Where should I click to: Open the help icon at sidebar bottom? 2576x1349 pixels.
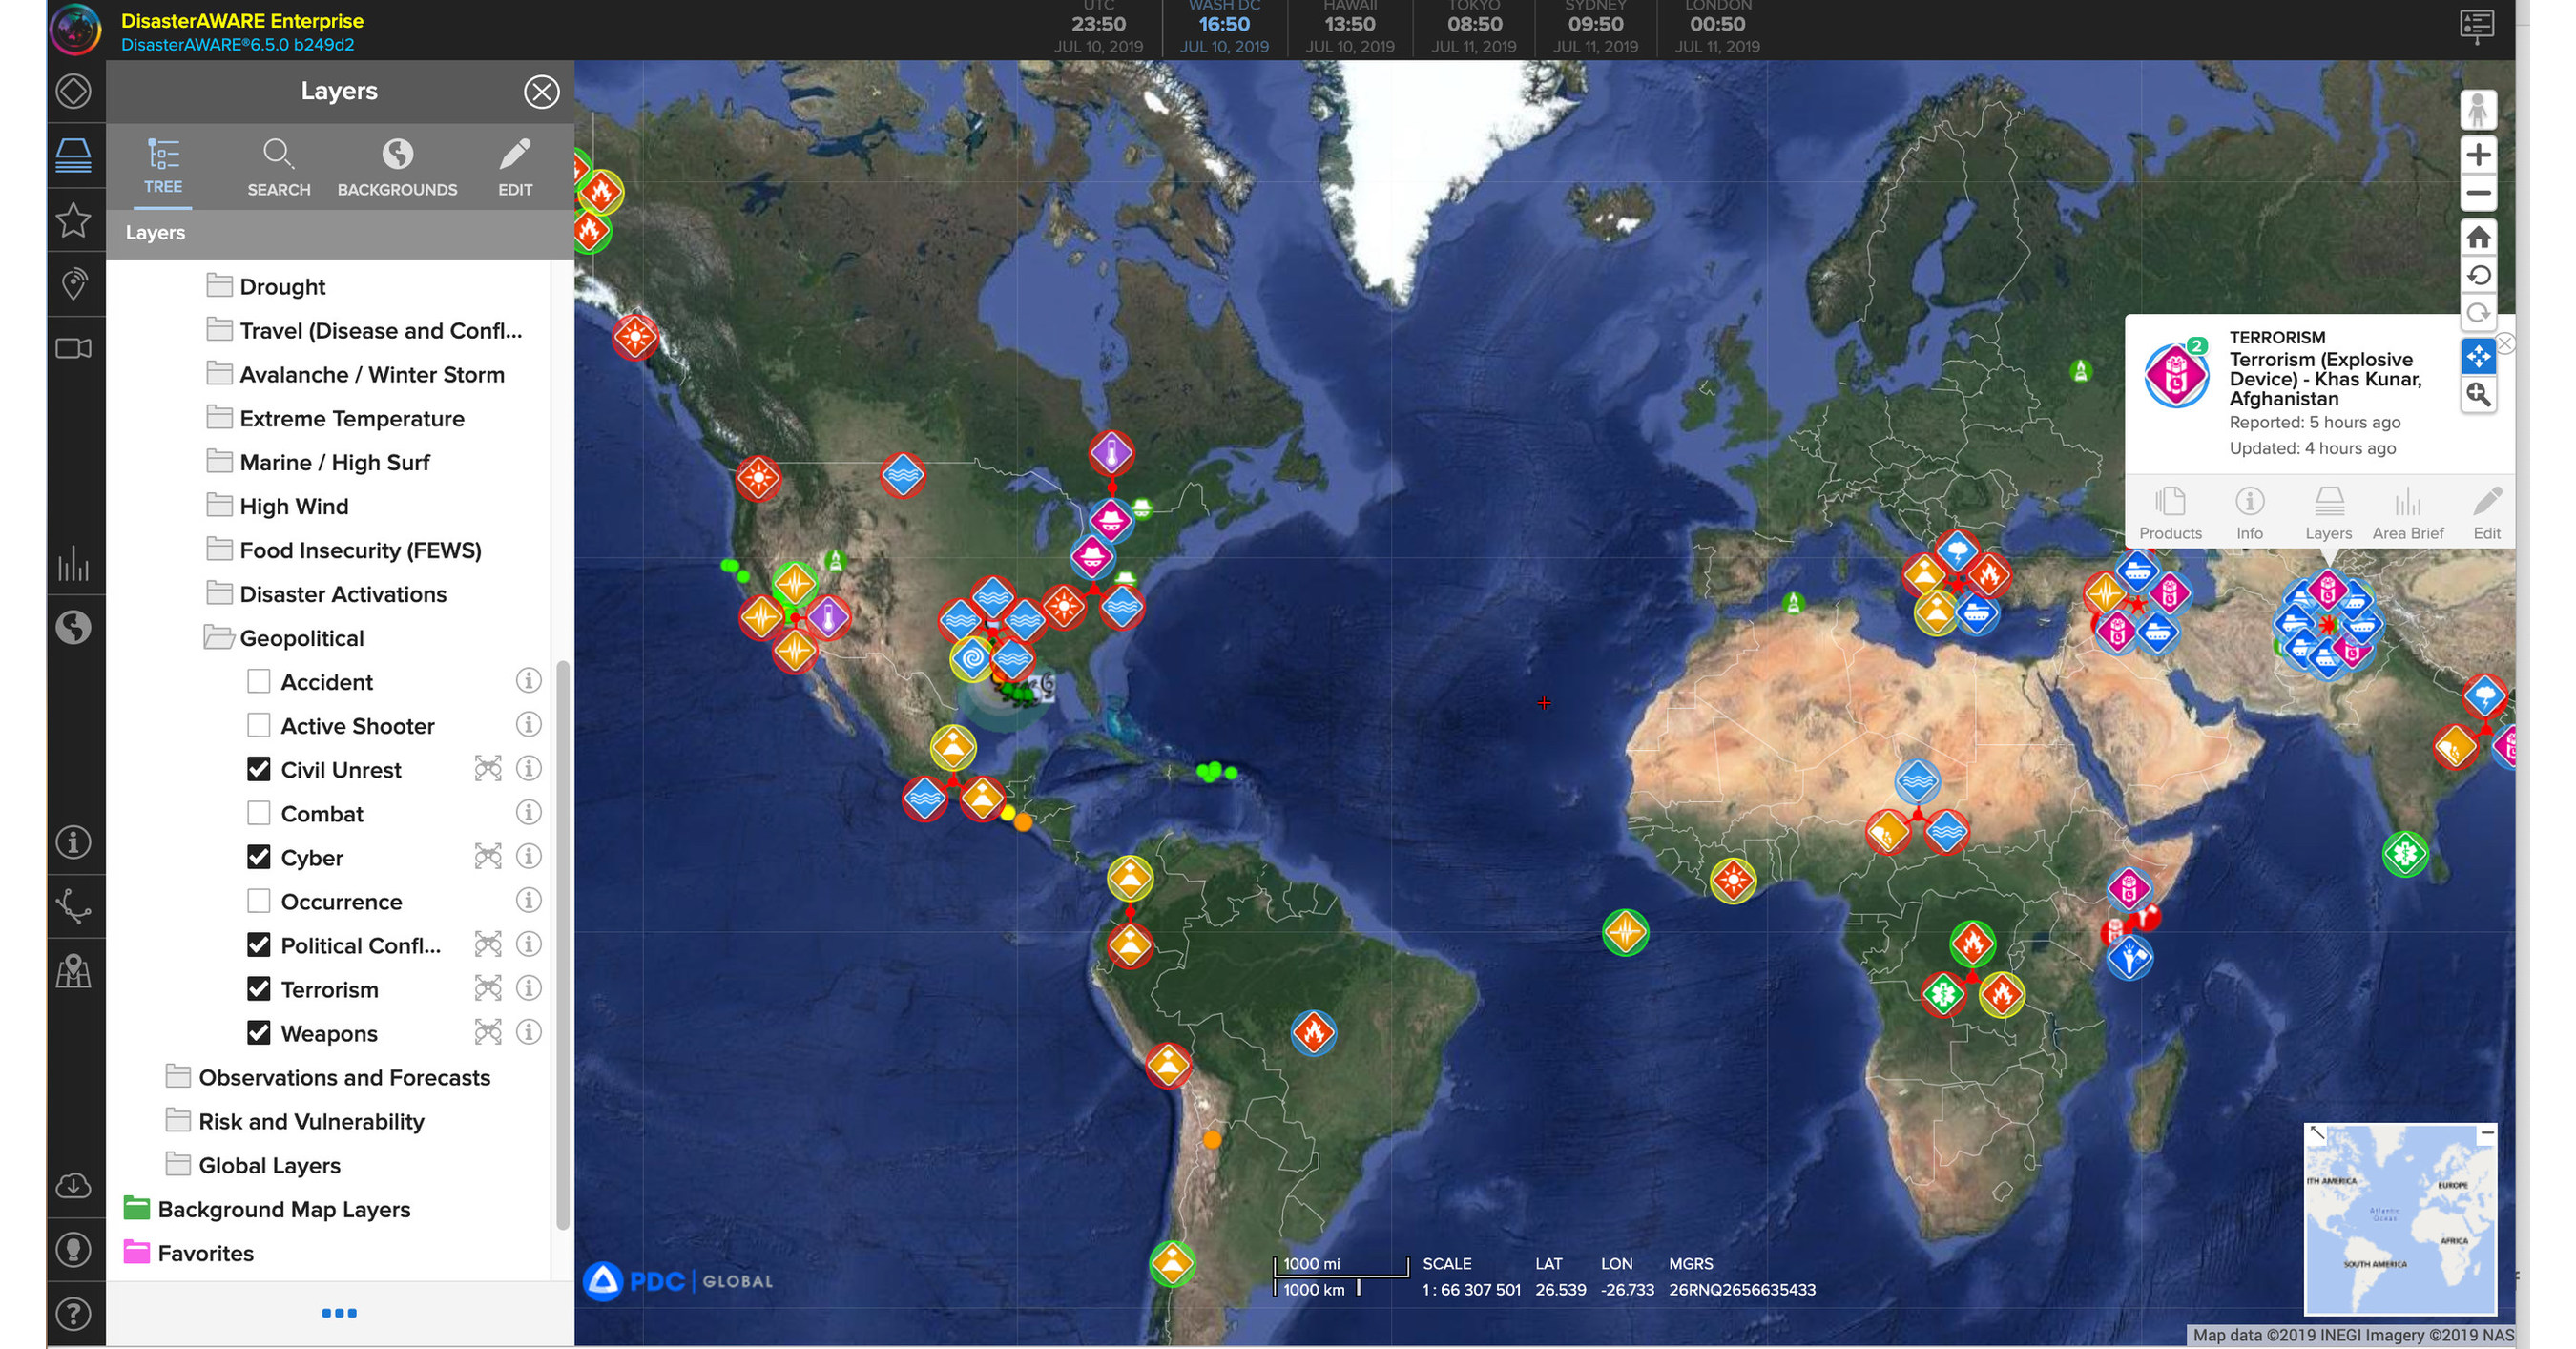75,1312
